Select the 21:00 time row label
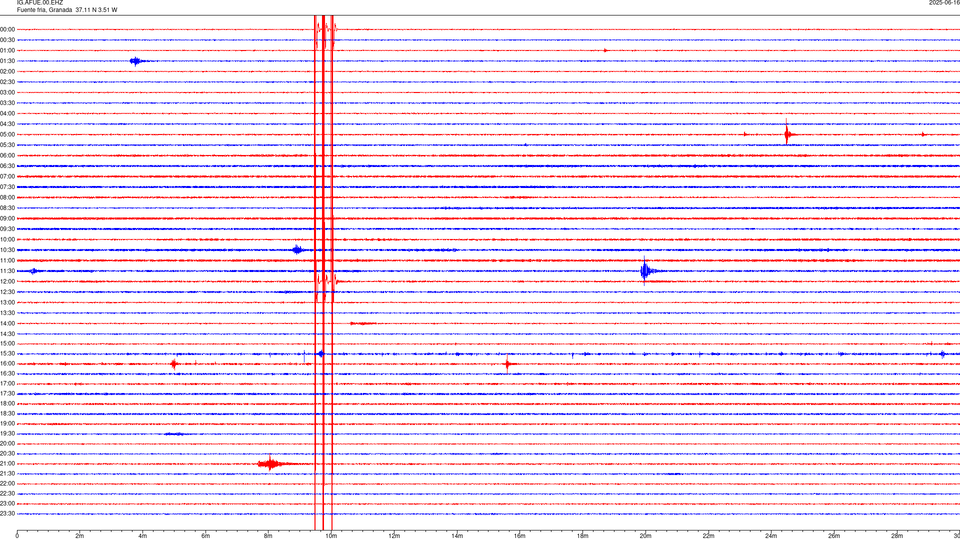Image resolution: width=960 pixels, height=540 pixels. pos(7,463)
